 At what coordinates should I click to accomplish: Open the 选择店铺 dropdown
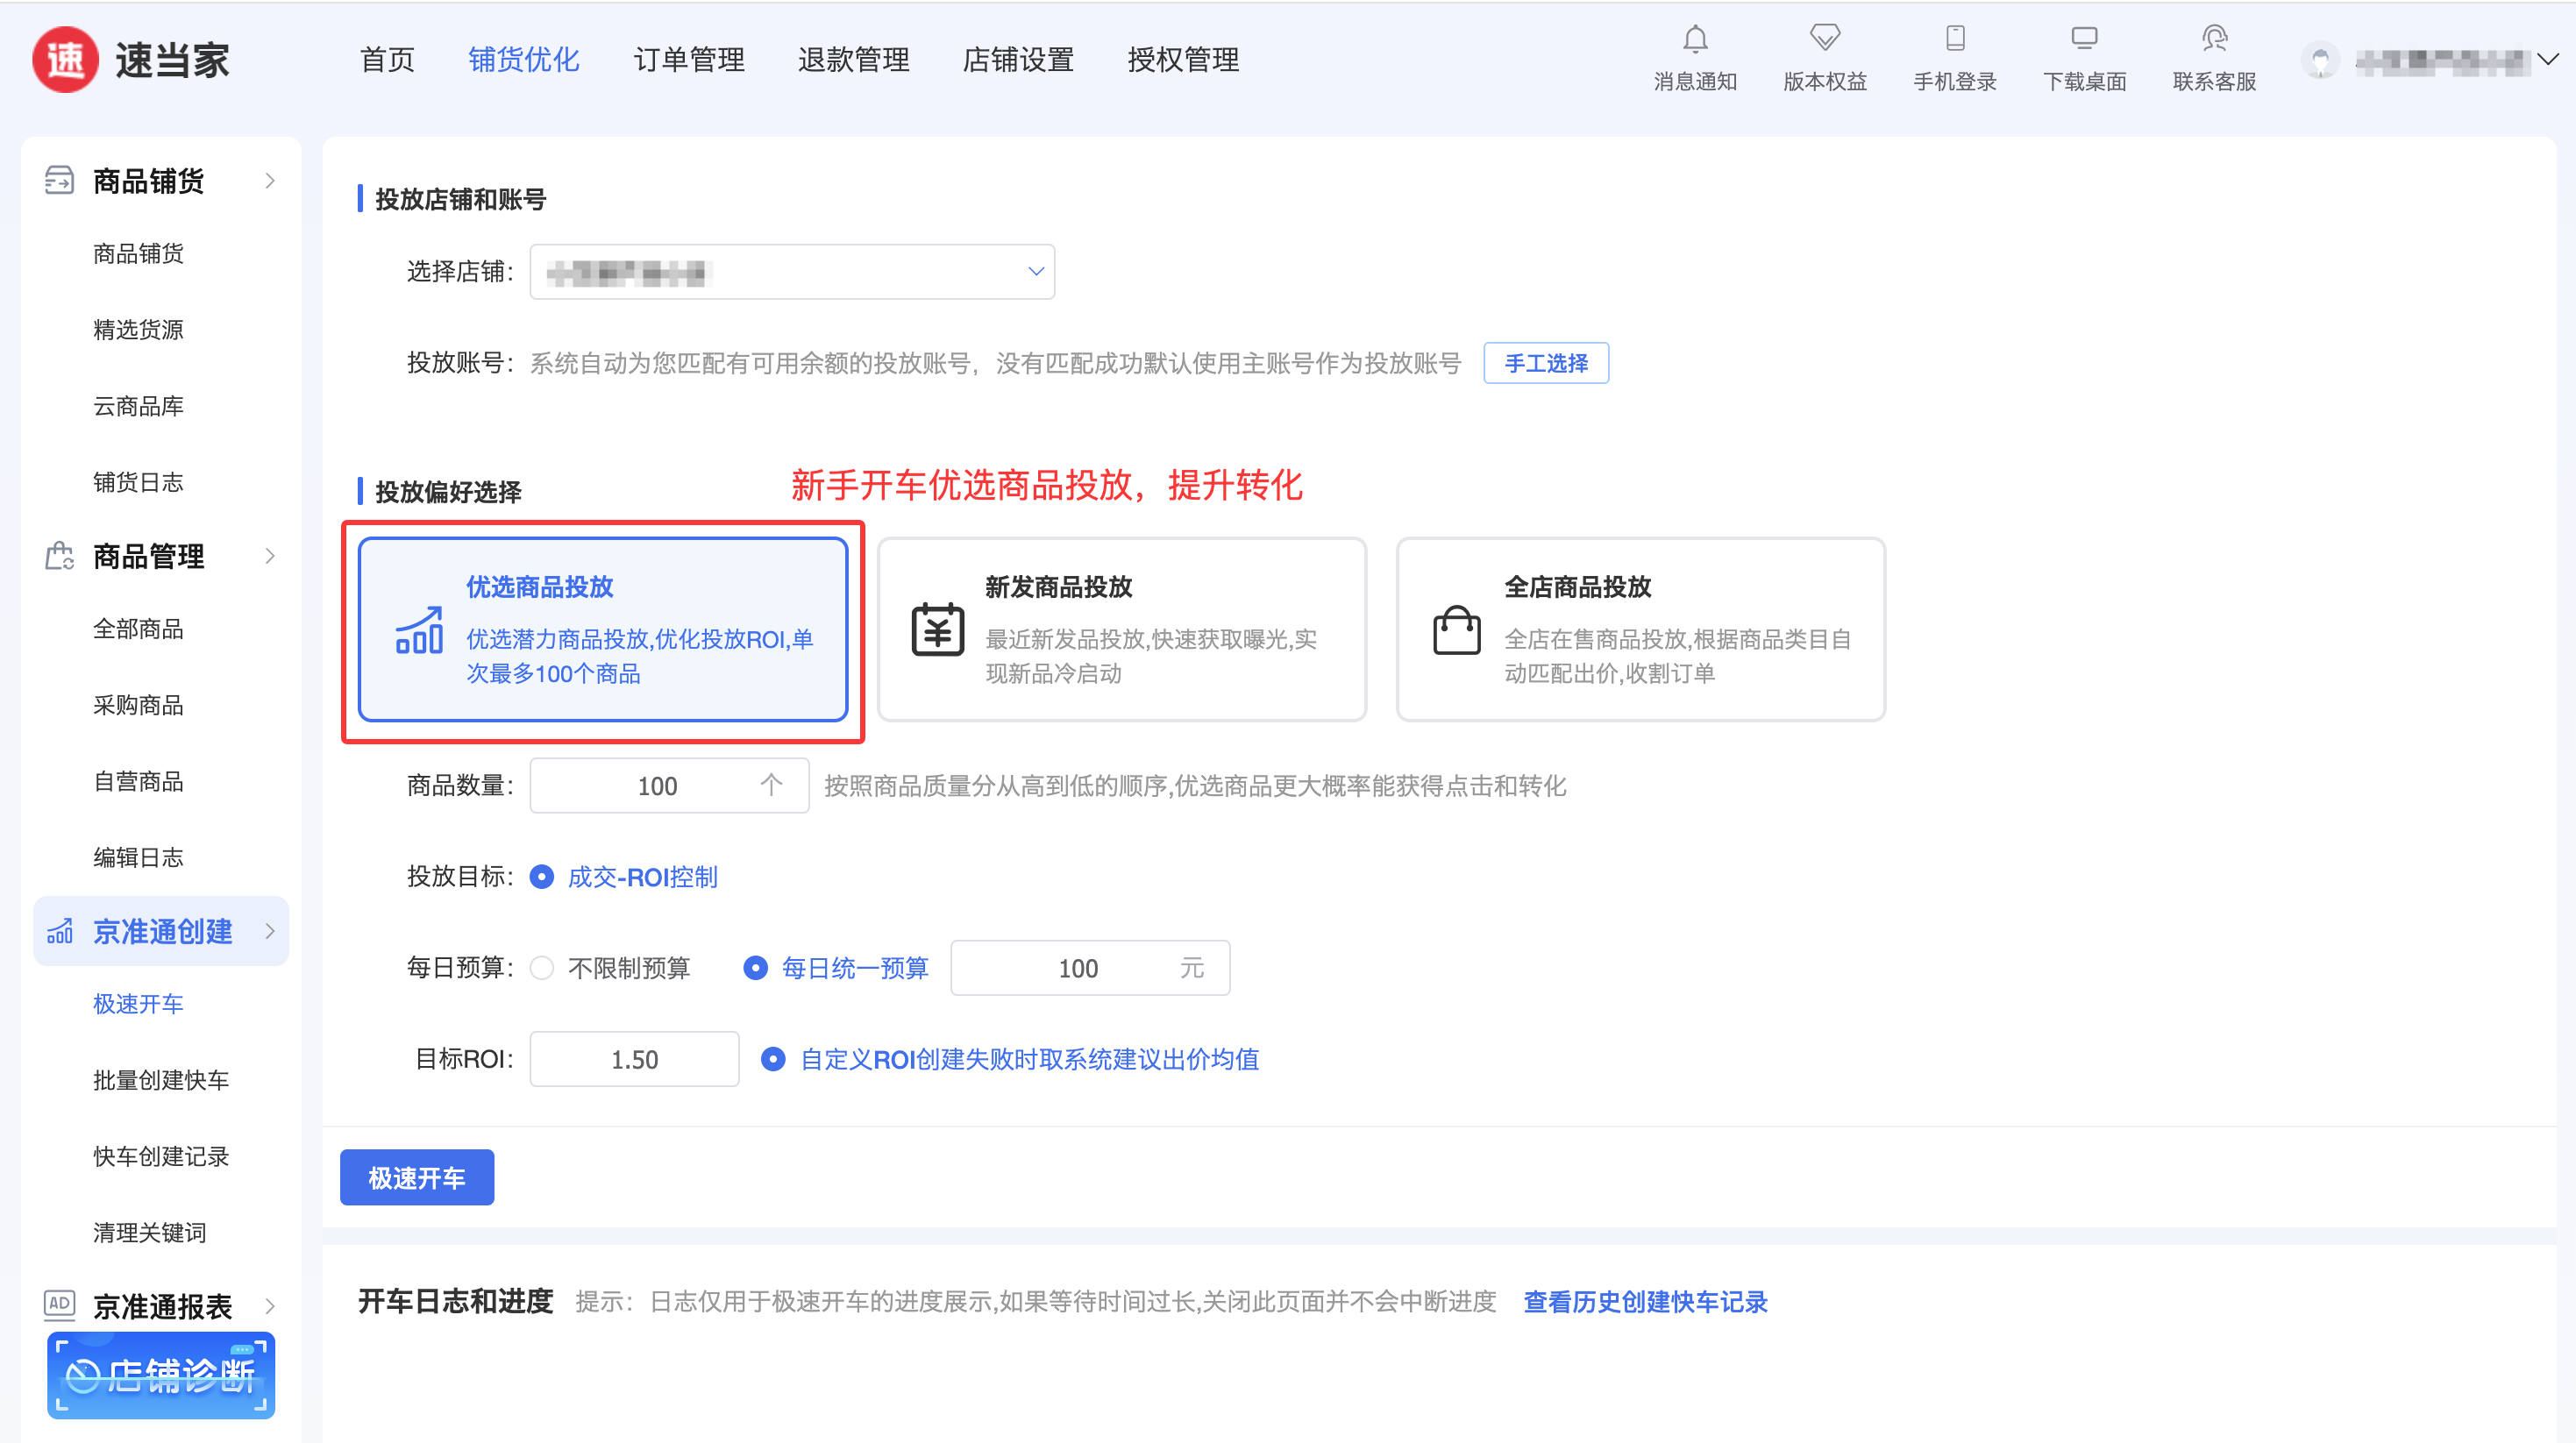pyautogui.click(x=791, y=272)
